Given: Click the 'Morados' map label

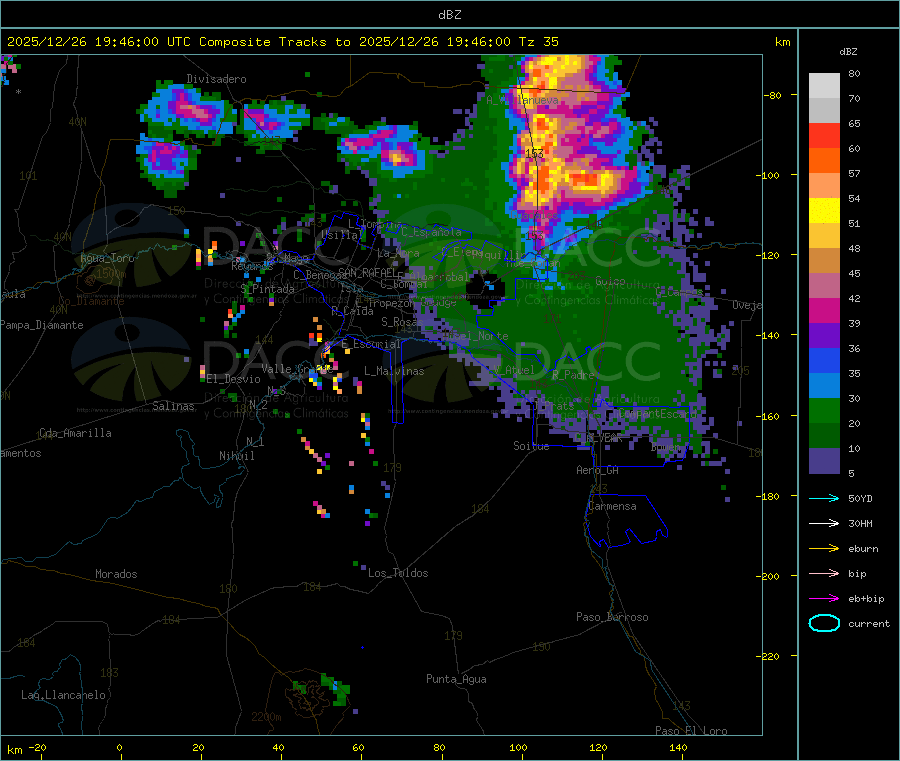Looking at the screenshot, I should (116, 574).
